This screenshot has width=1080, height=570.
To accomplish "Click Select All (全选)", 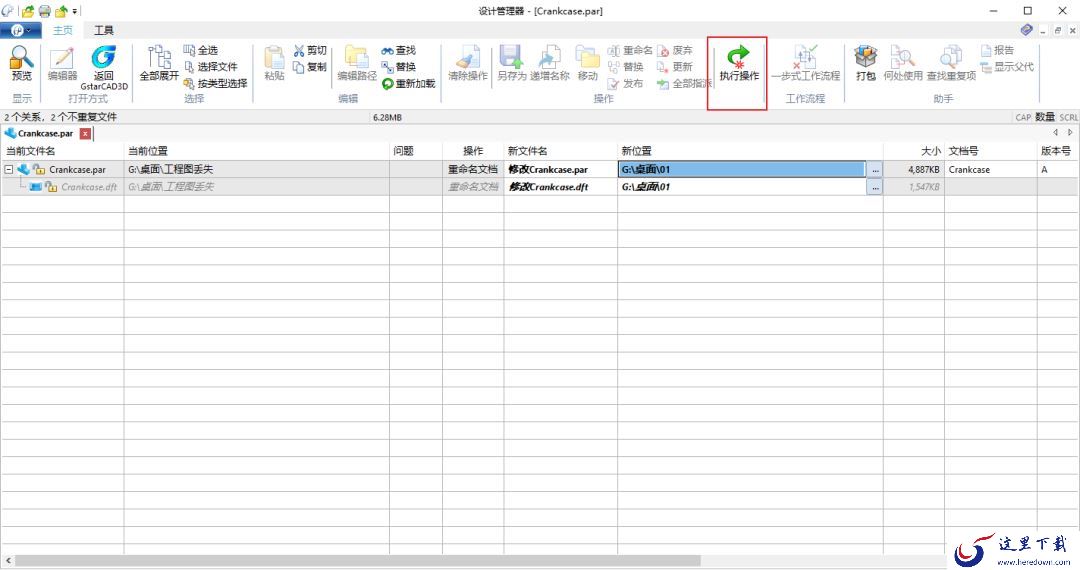I will coord(200,50).
